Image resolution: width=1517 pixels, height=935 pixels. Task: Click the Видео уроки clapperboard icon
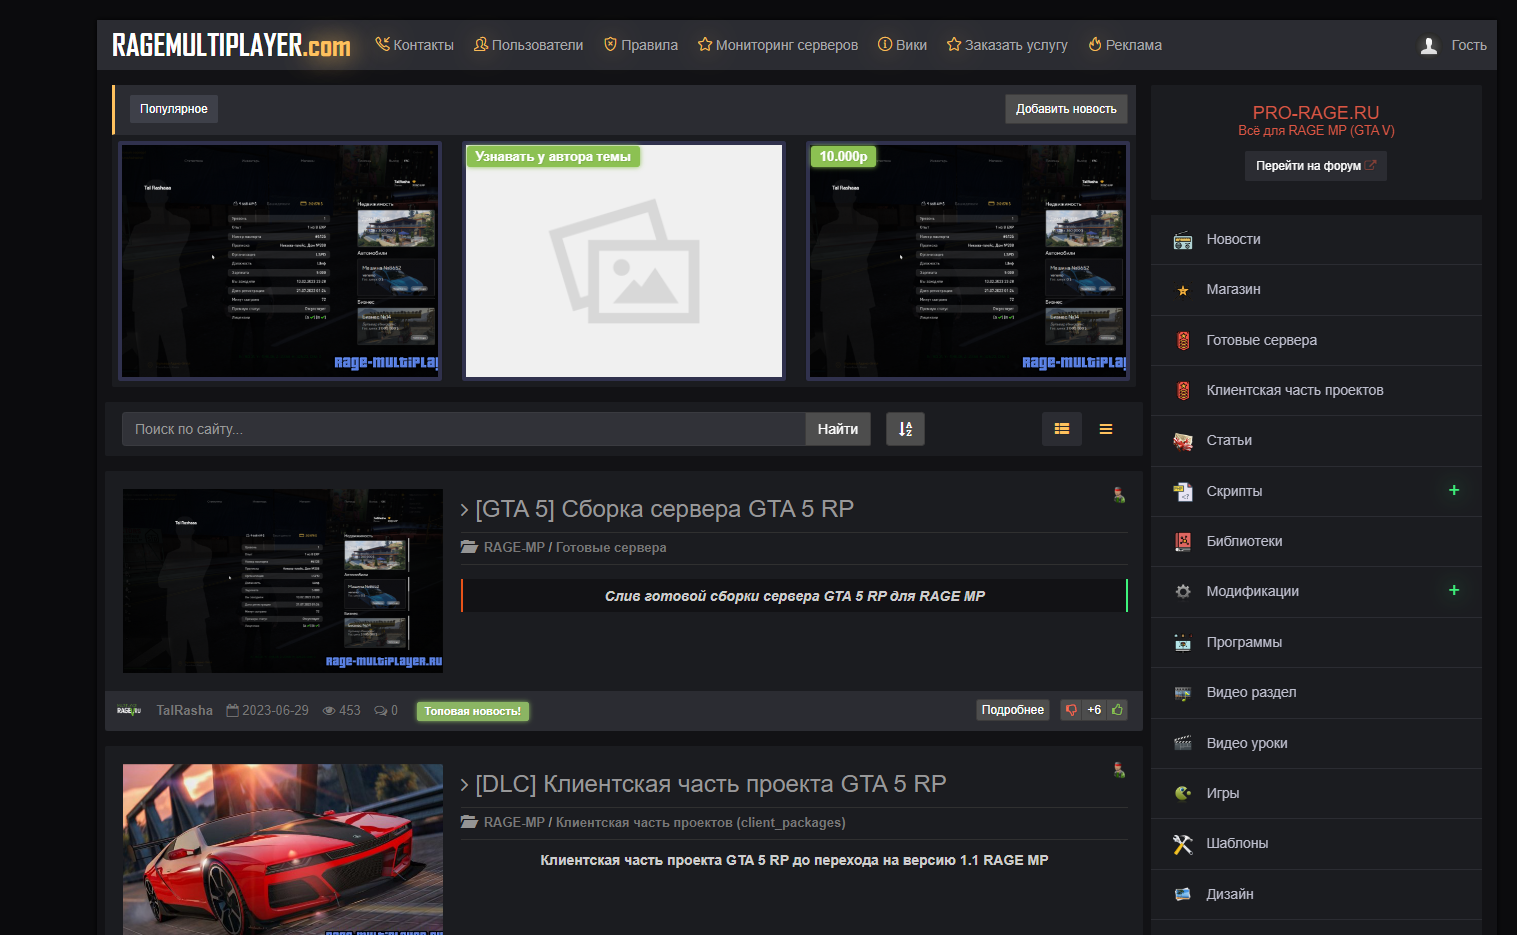(1183, 743)
